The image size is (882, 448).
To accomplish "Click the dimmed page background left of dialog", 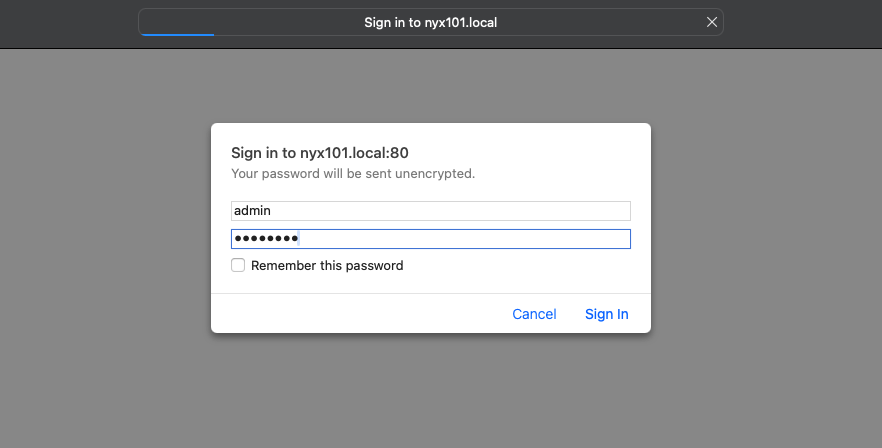I will coord(105,248).
